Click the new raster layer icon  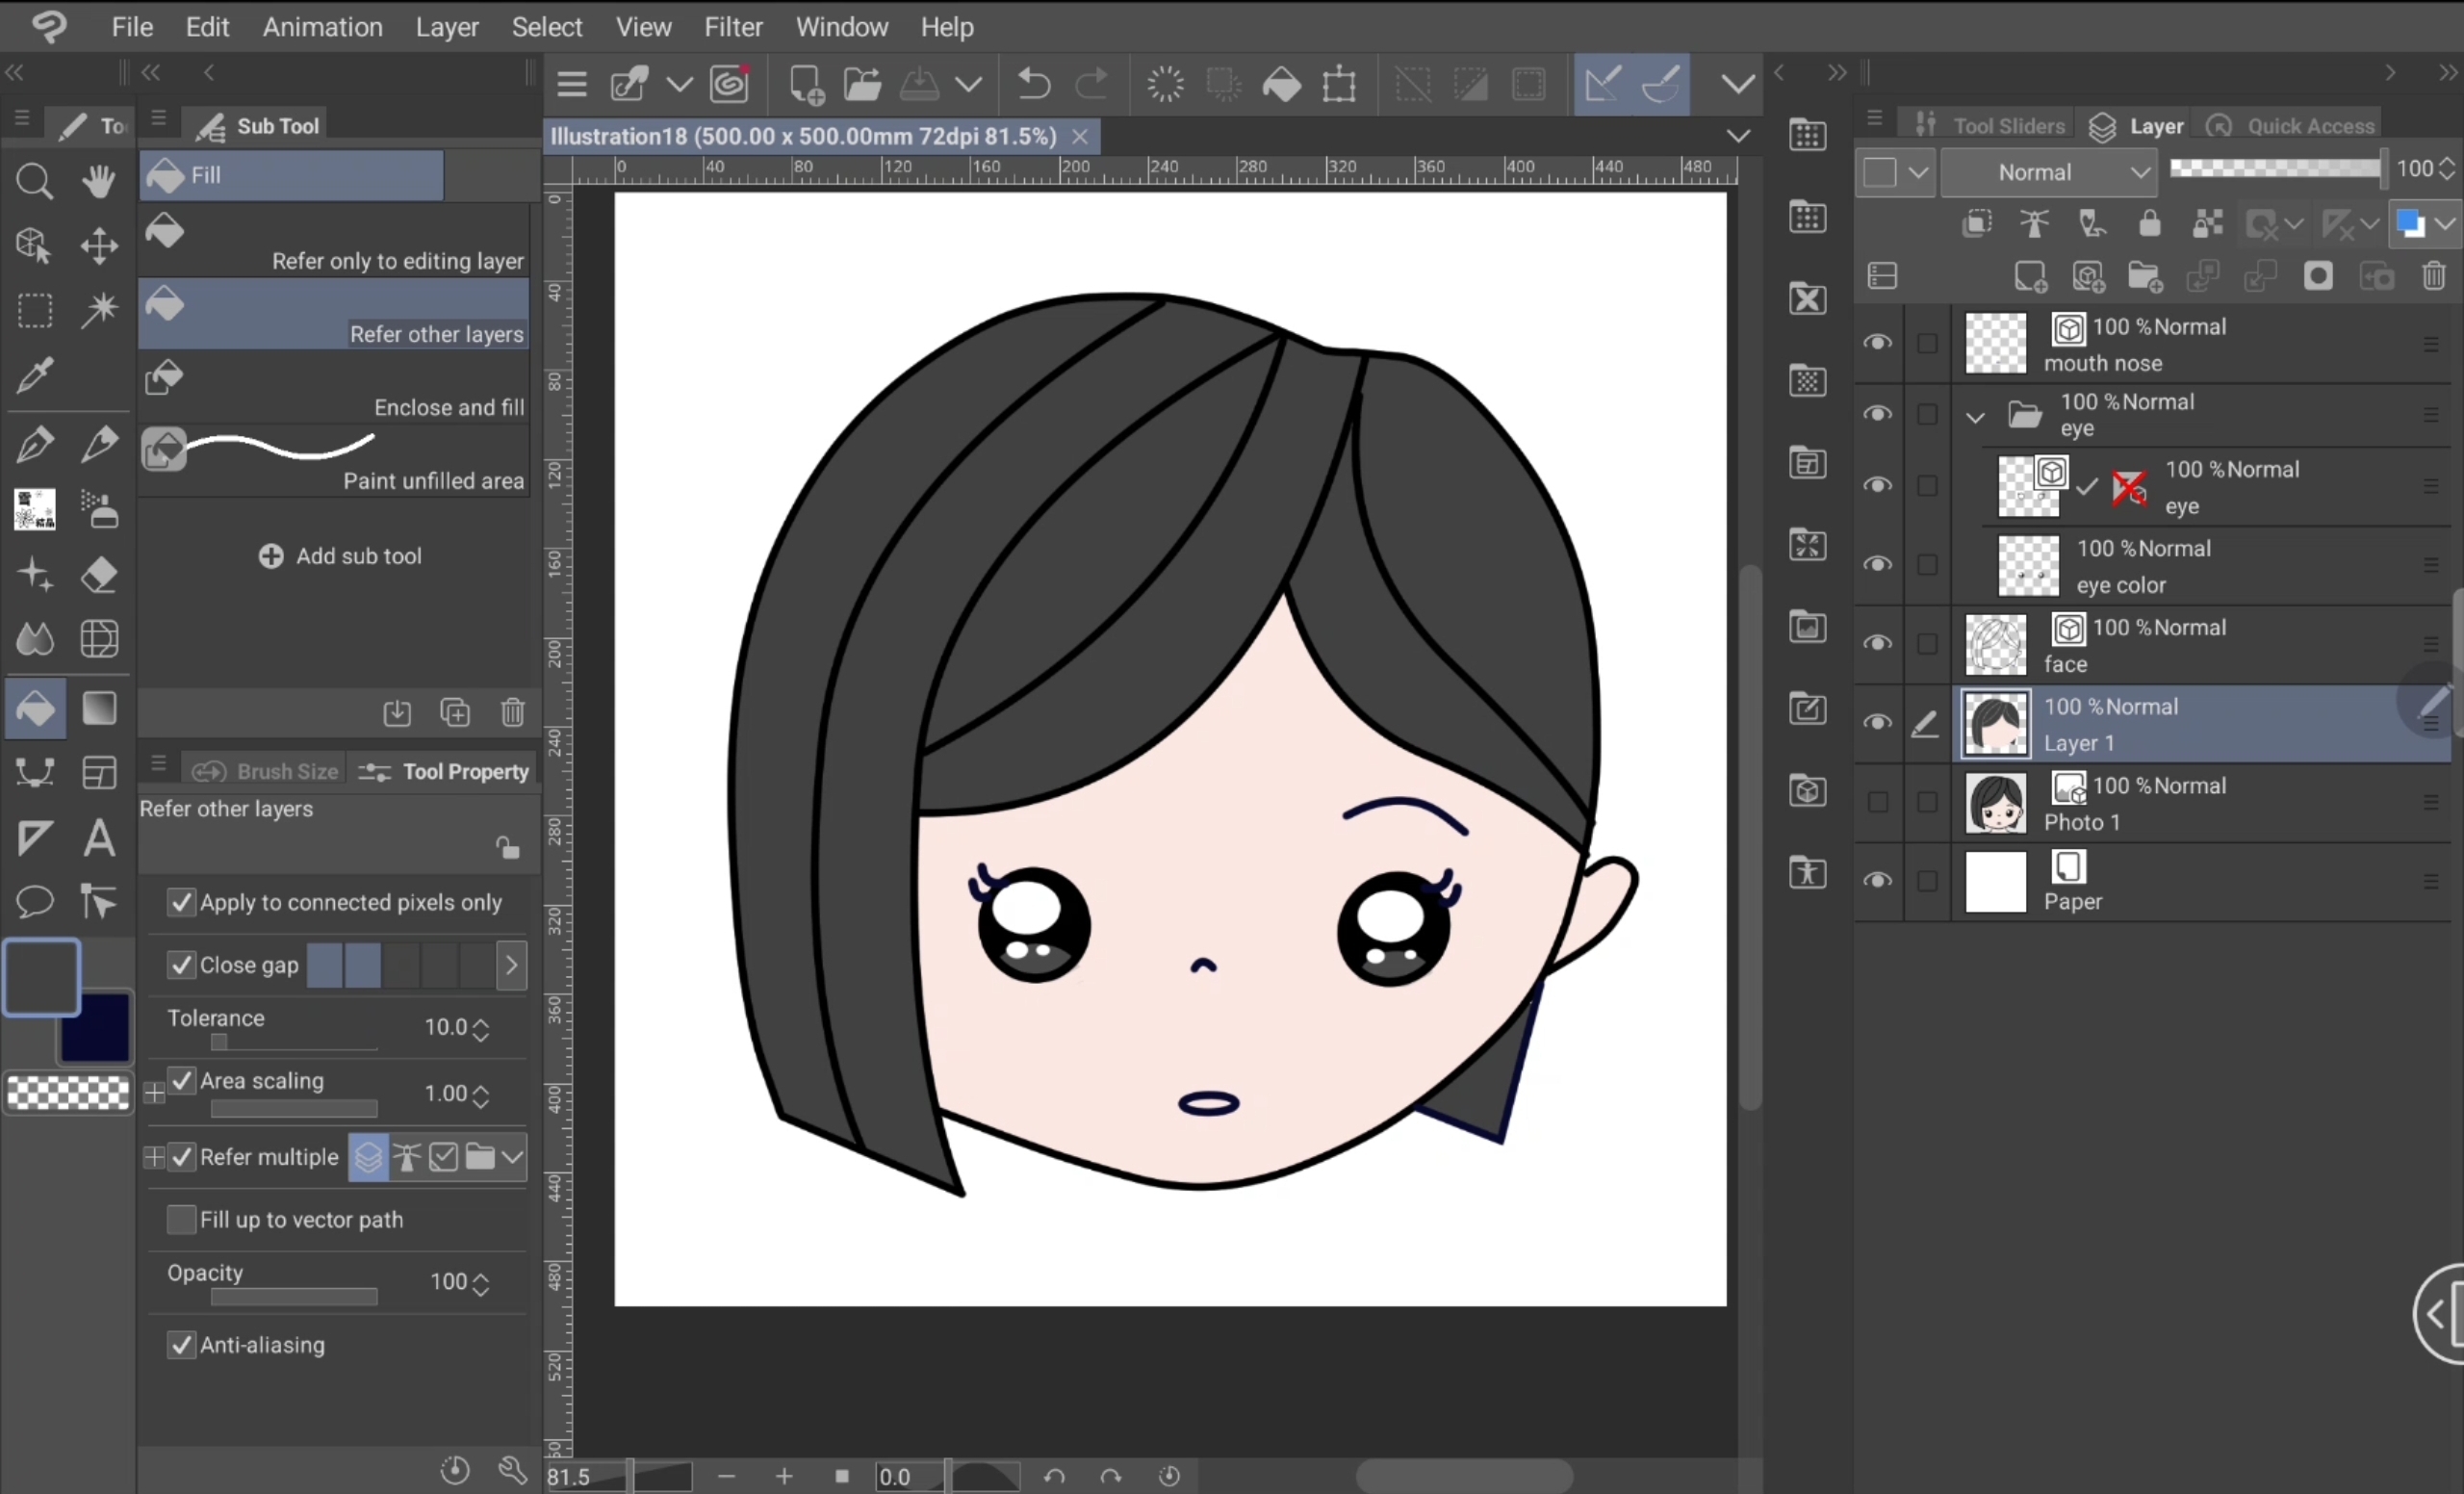[2030, 276]
